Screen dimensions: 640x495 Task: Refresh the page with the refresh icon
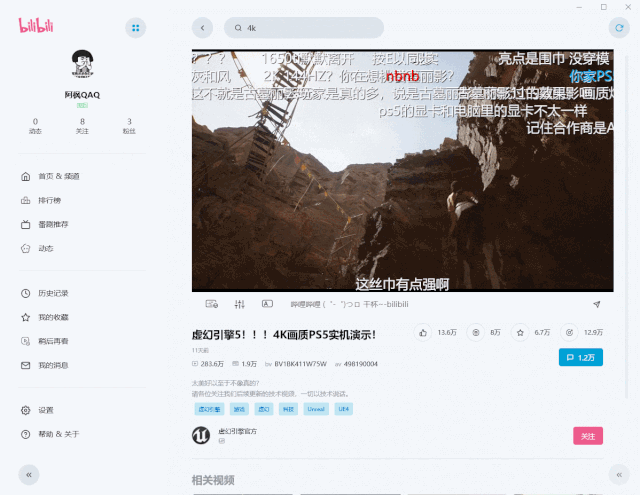pyautogui.click(x=619, y=28)
